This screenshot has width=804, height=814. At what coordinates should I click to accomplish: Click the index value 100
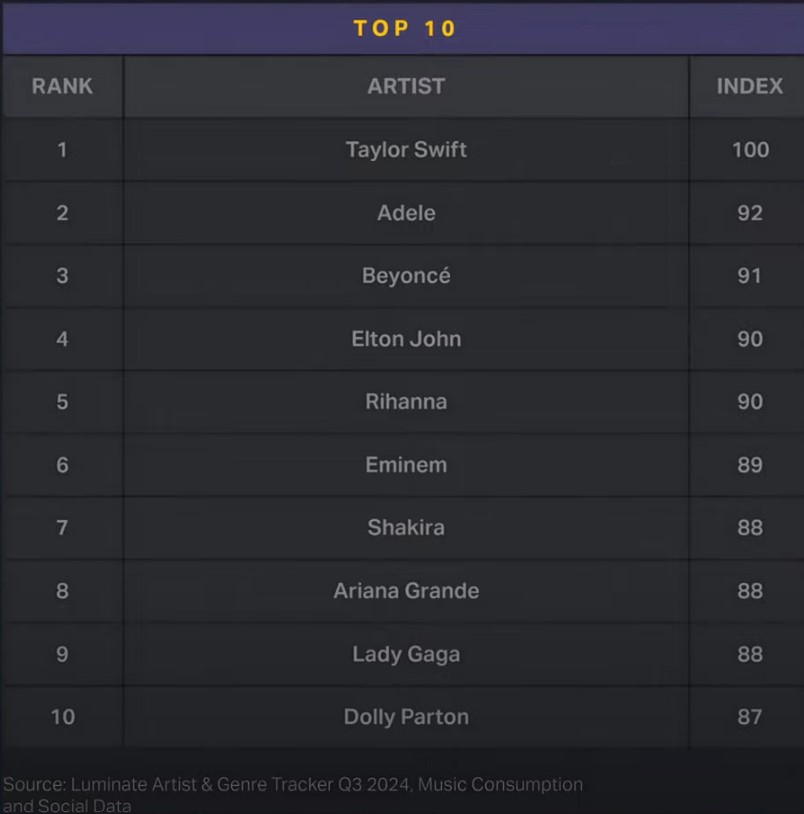pos(750,150)
